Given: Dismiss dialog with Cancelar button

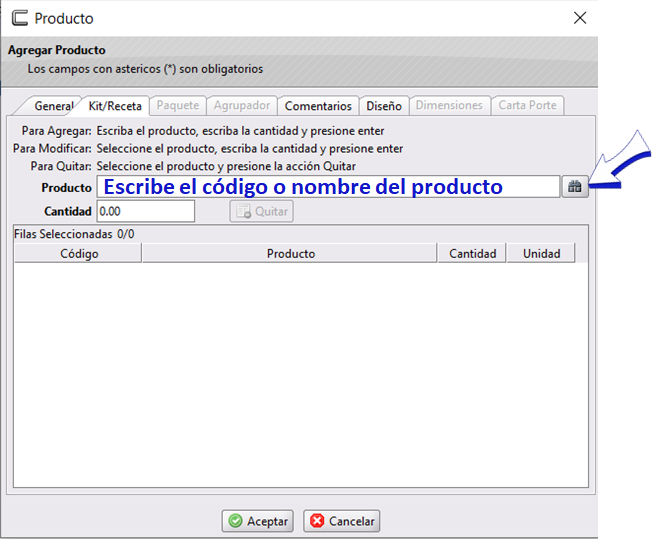Looking at the screenshot, I should (342, 521).
